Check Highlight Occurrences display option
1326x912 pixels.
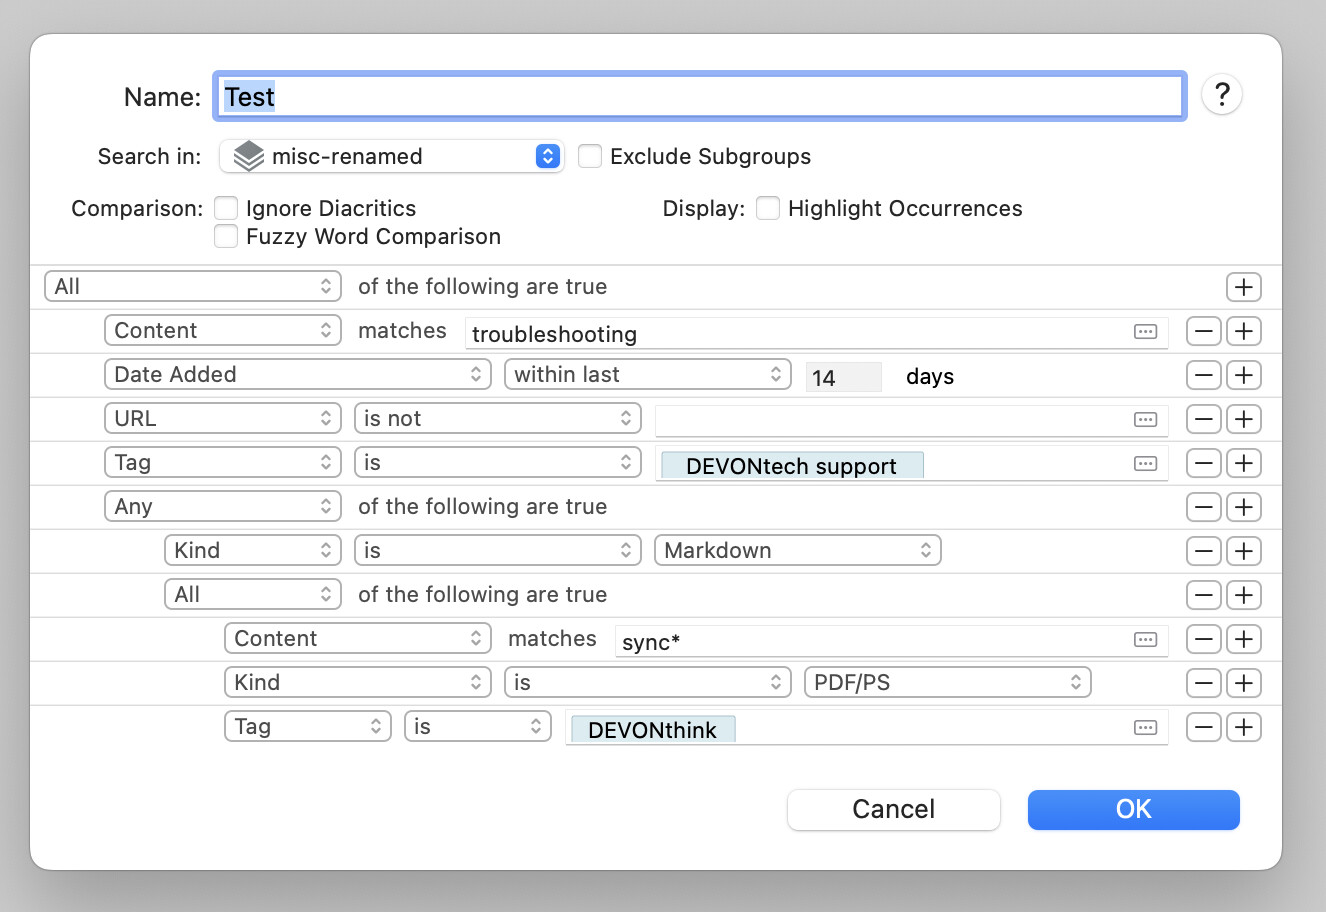point(768,208)
